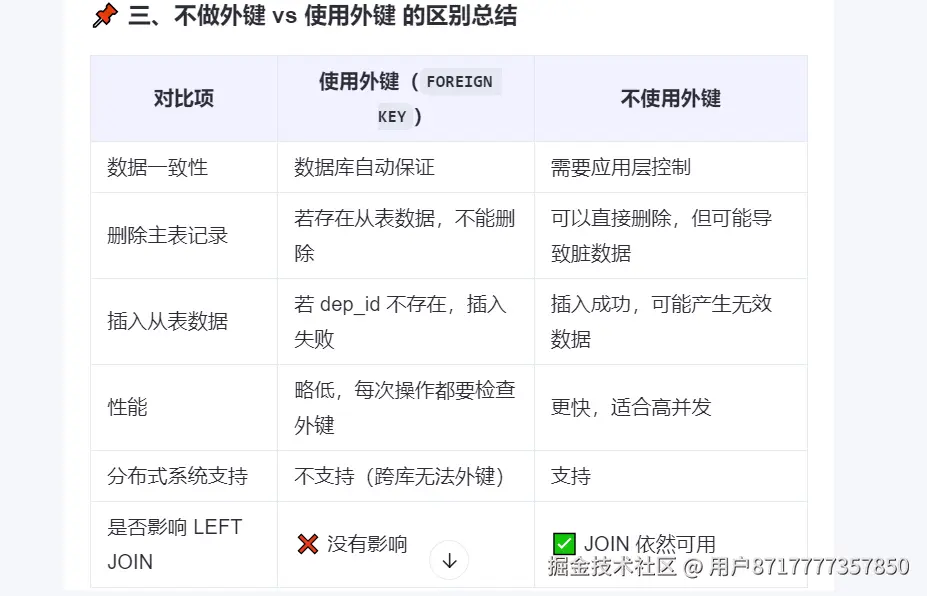Click the 数据一致性 row label
This screenshot has width=927, height=596.
(x=157, y=167)
